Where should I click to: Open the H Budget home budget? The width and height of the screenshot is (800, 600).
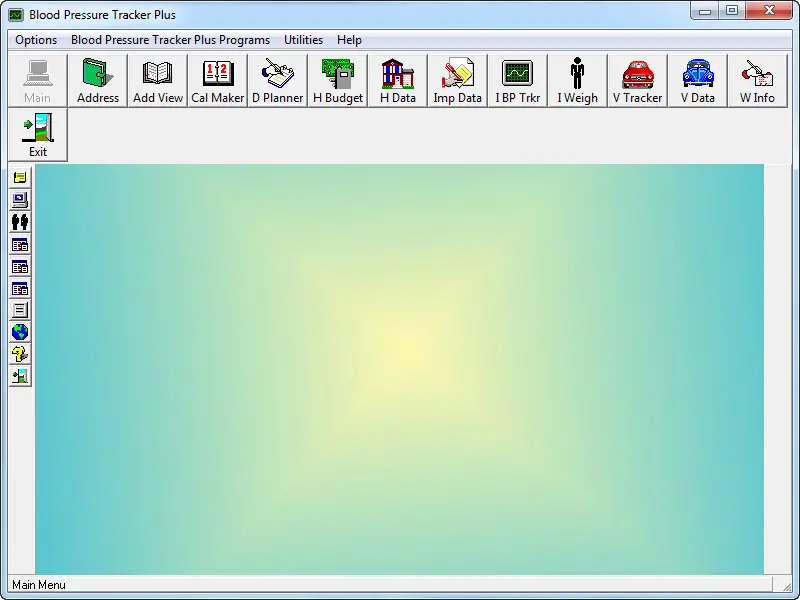coord(338,81)
